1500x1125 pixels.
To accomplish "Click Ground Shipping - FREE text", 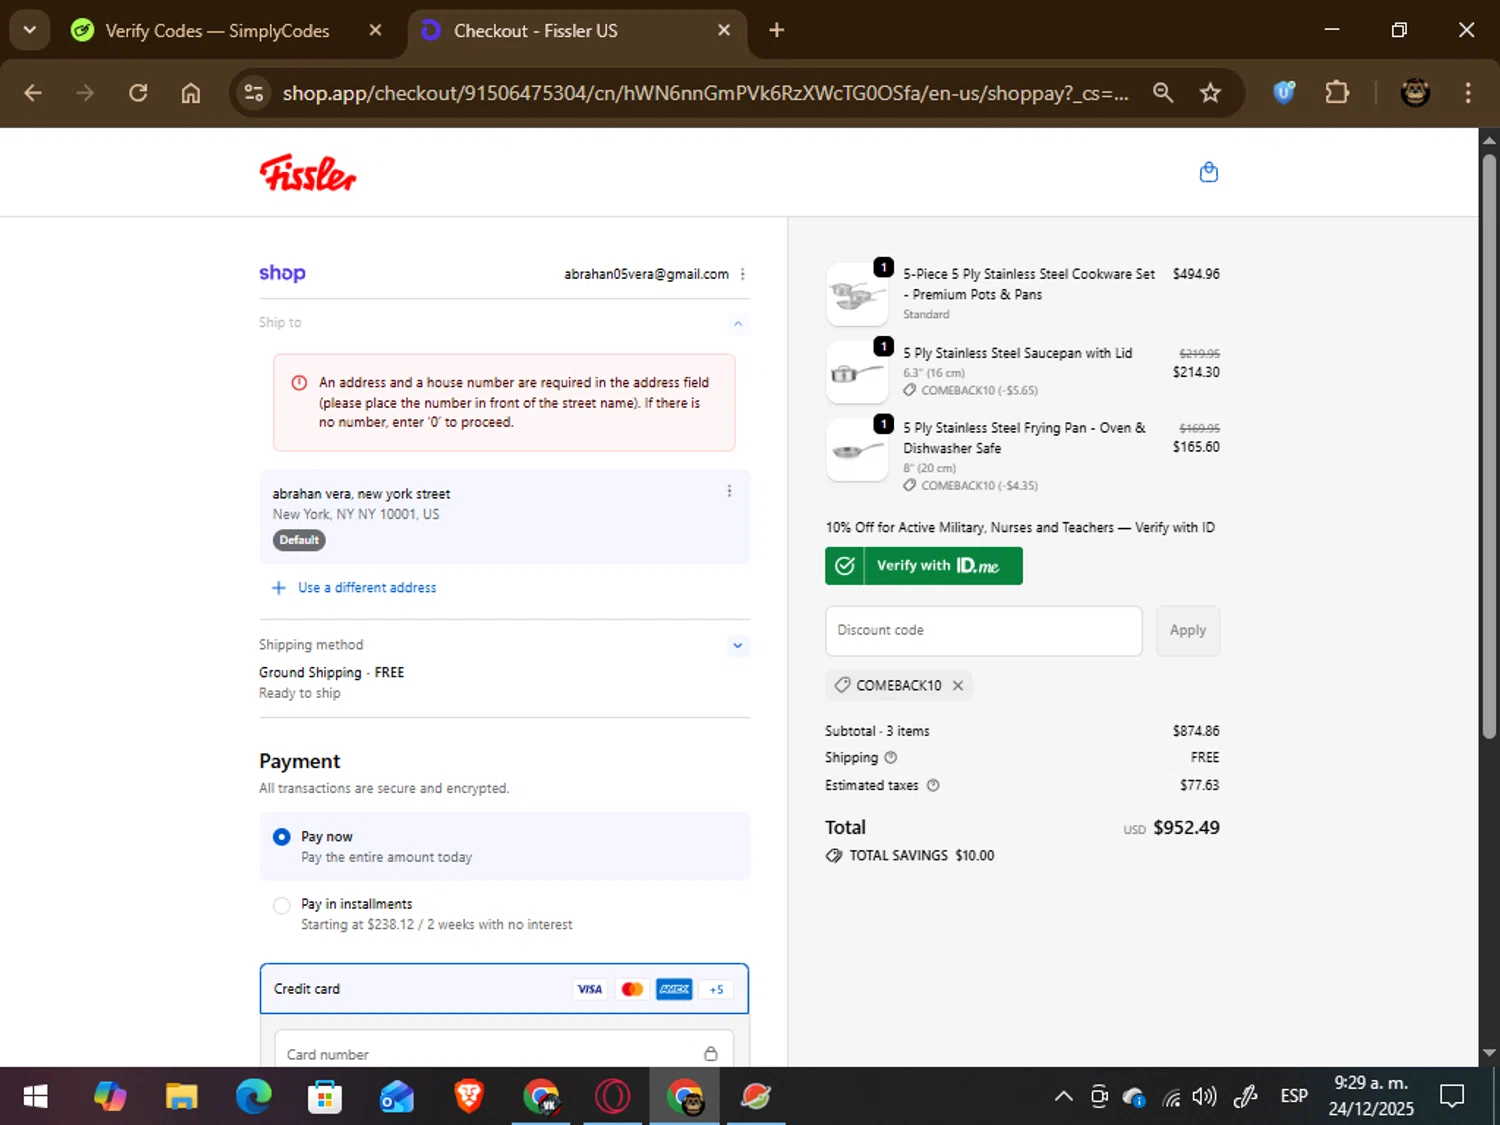I will click(x=331, y=672).
